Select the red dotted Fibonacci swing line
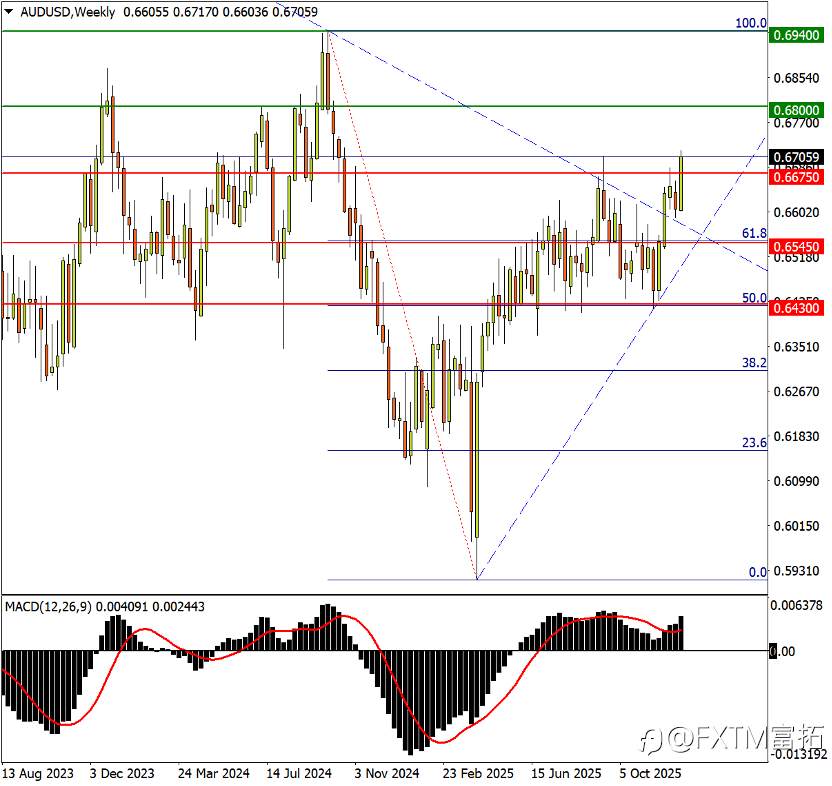This screenshot has width=832, height=786. 402,304
